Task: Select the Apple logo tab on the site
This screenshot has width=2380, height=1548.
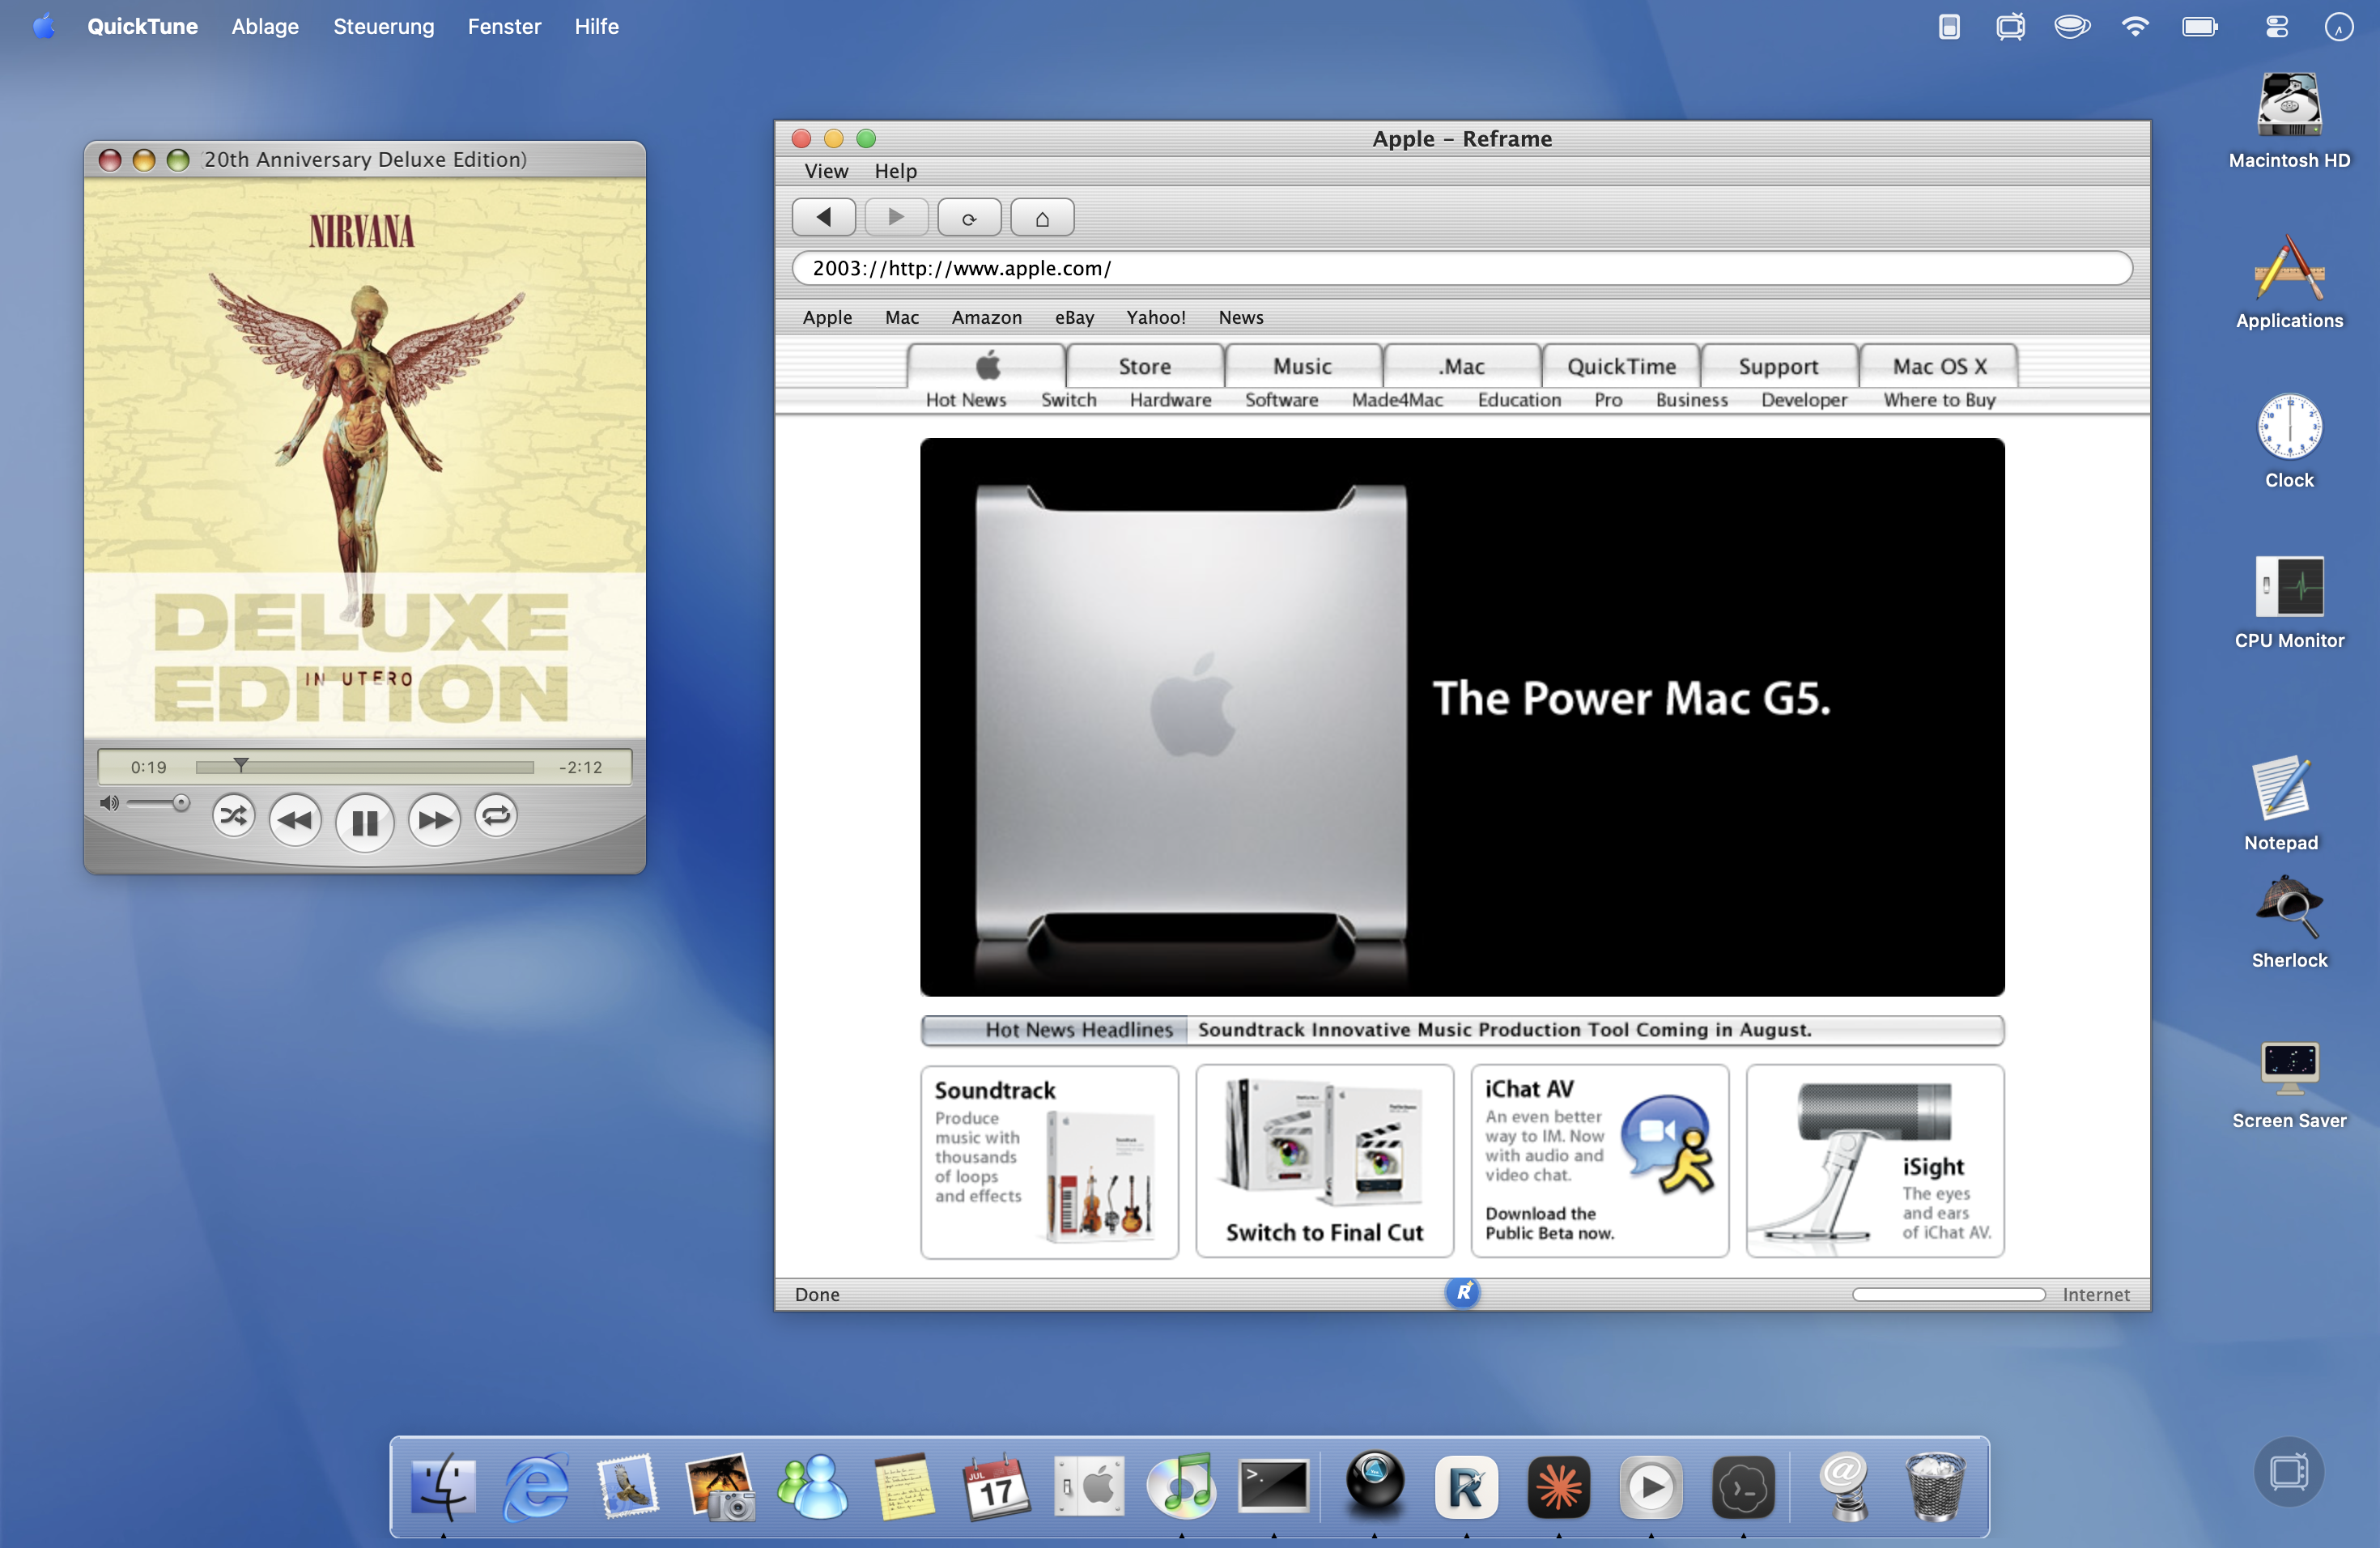Action: 987,366
